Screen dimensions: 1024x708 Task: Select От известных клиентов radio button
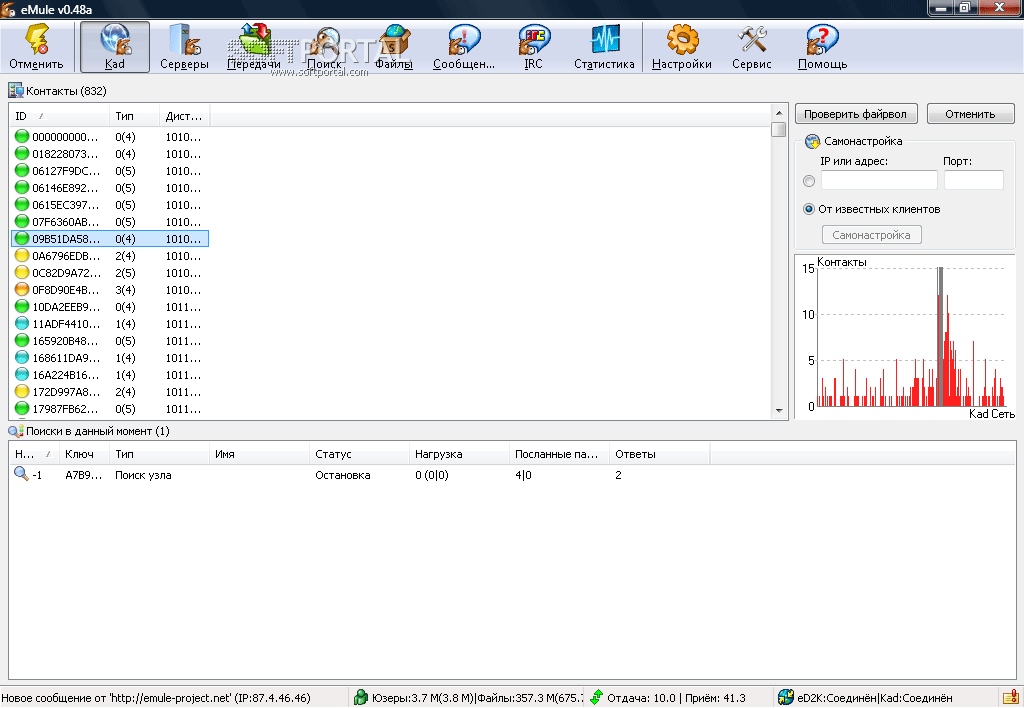tap(808, 209)
